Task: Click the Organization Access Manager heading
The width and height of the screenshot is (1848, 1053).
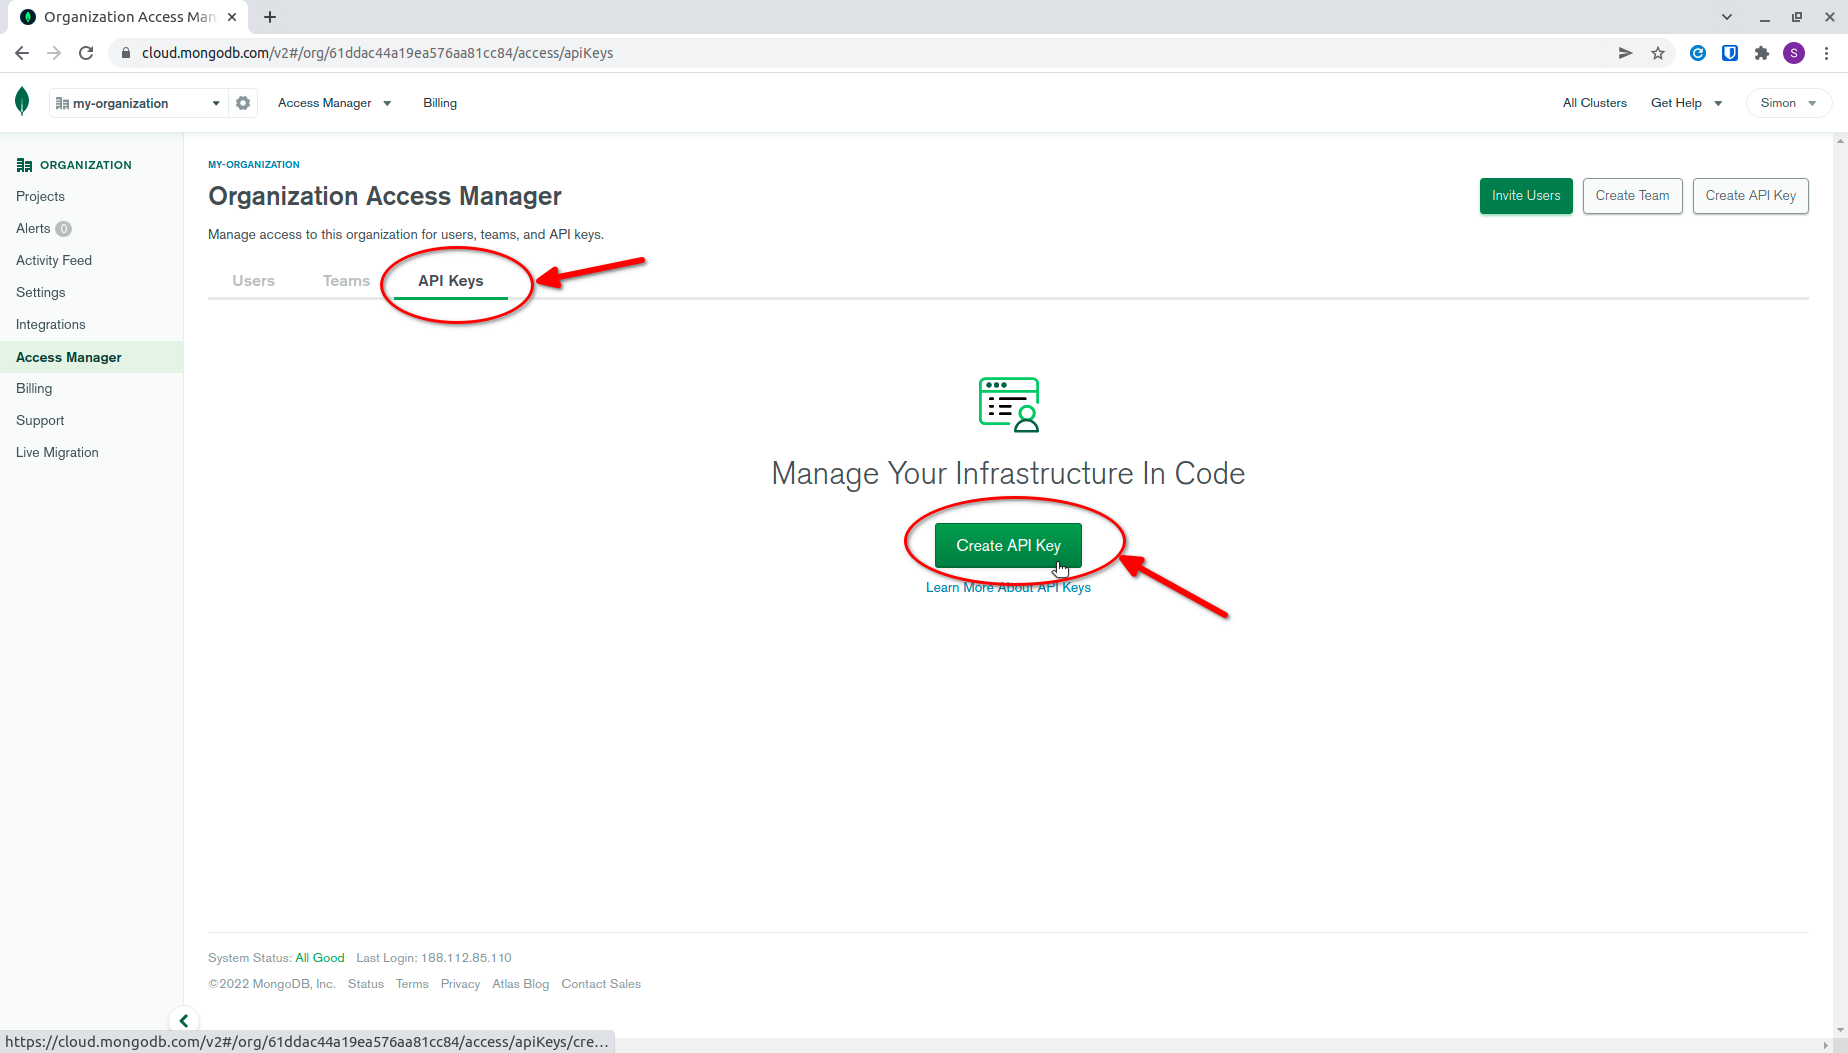Action: 385,196
